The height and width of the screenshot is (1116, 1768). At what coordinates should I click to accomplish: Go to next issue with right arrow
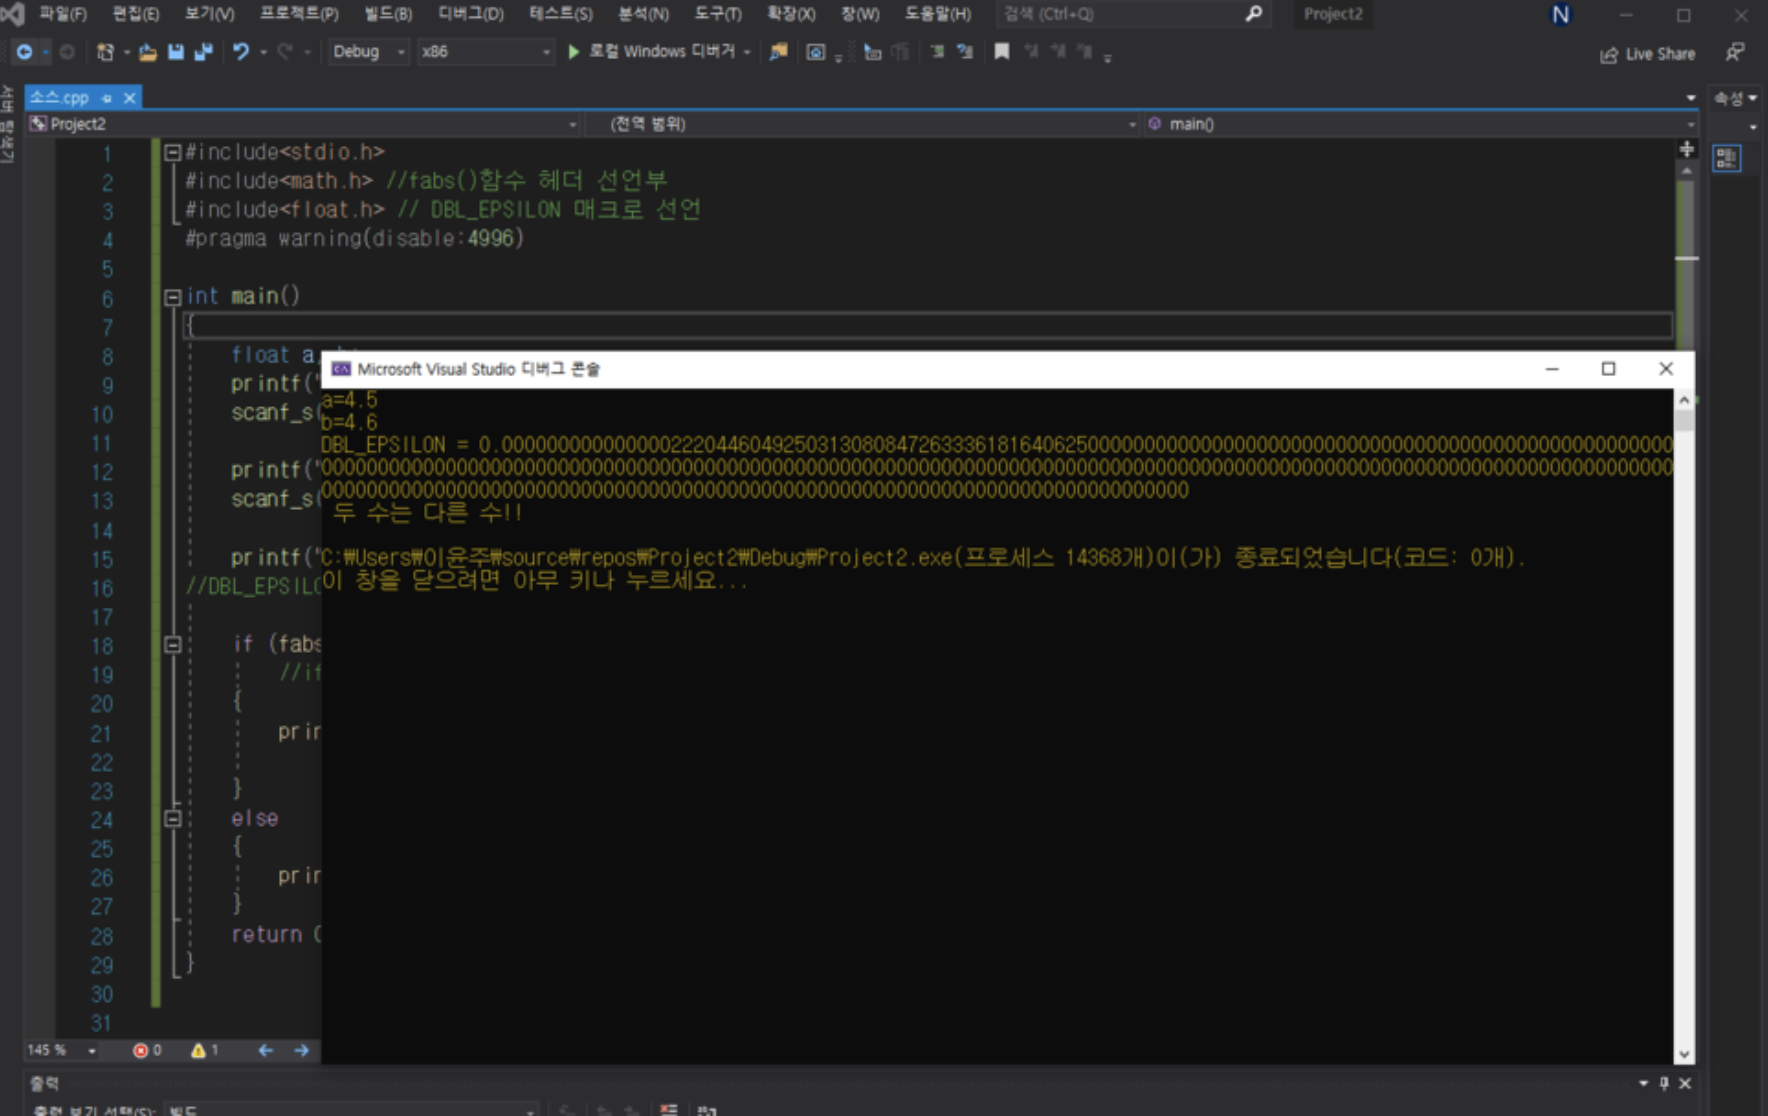[301, 1050]
